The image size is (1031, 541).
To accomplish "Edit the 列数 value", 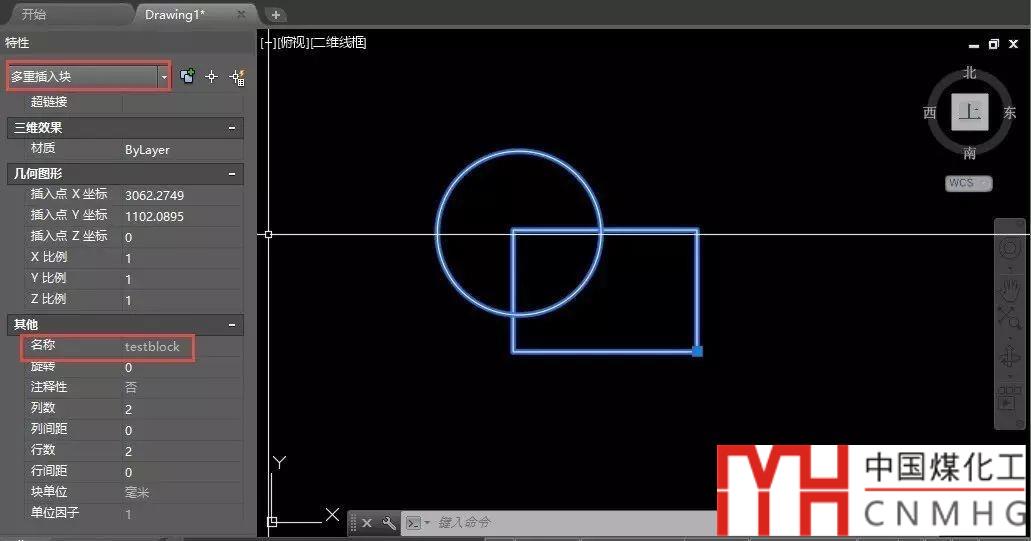I will [x=183, y=409].
